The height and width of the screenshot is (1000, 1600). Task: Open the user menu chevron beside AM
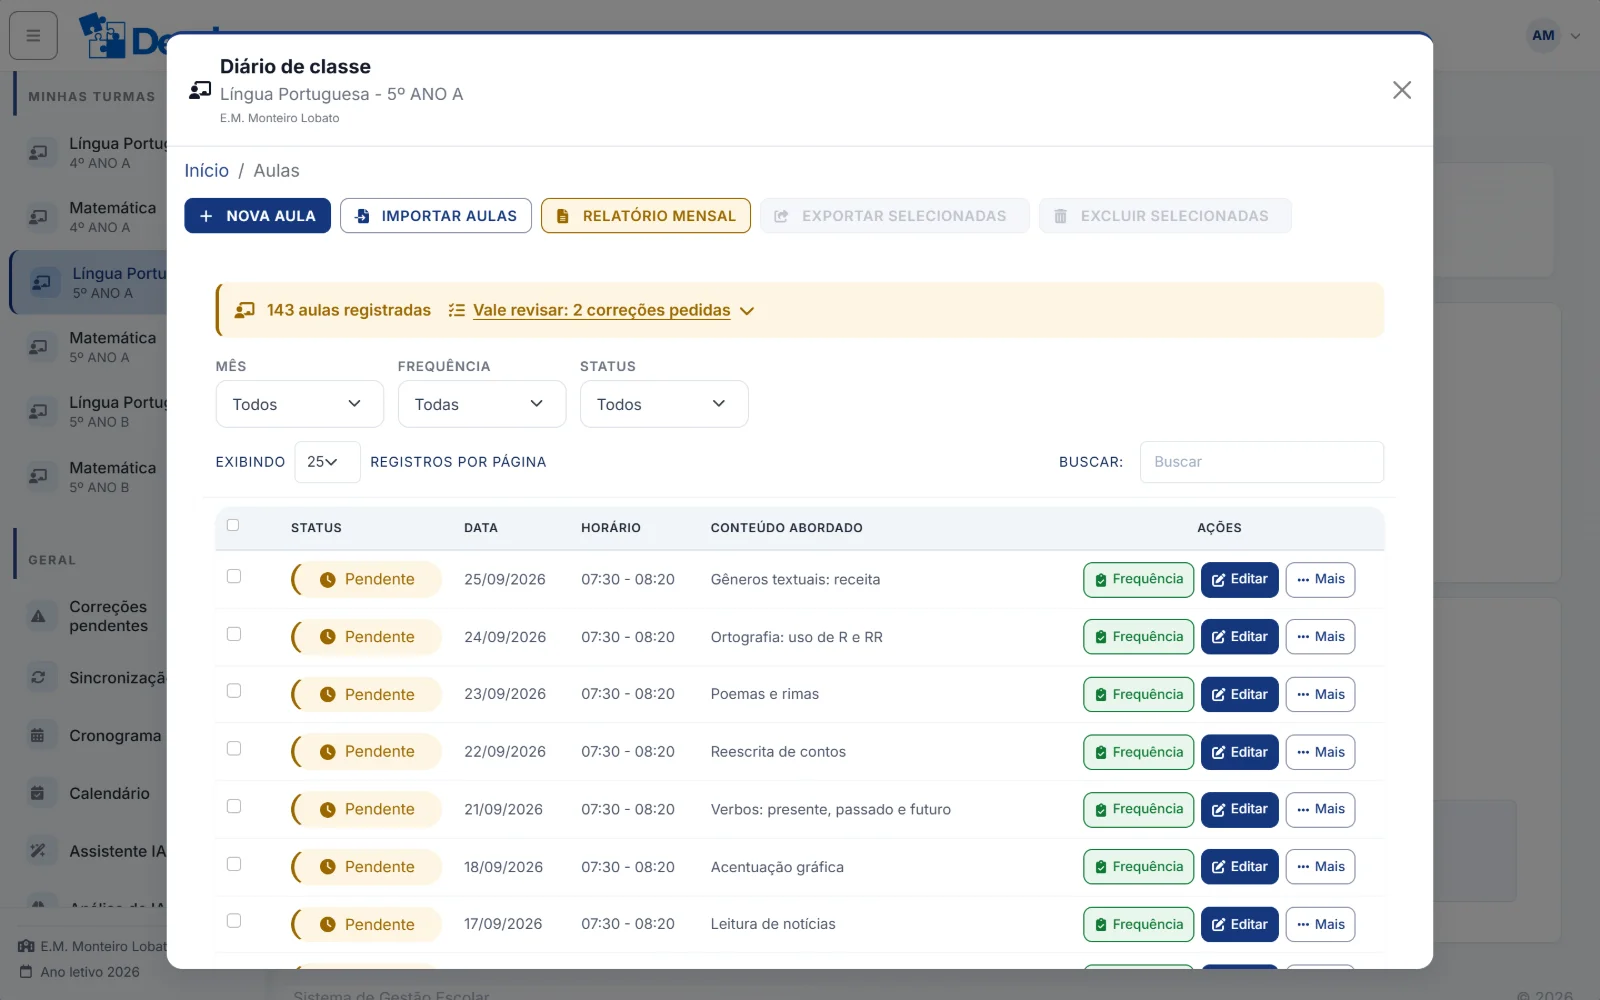[x=1576, y=36]
